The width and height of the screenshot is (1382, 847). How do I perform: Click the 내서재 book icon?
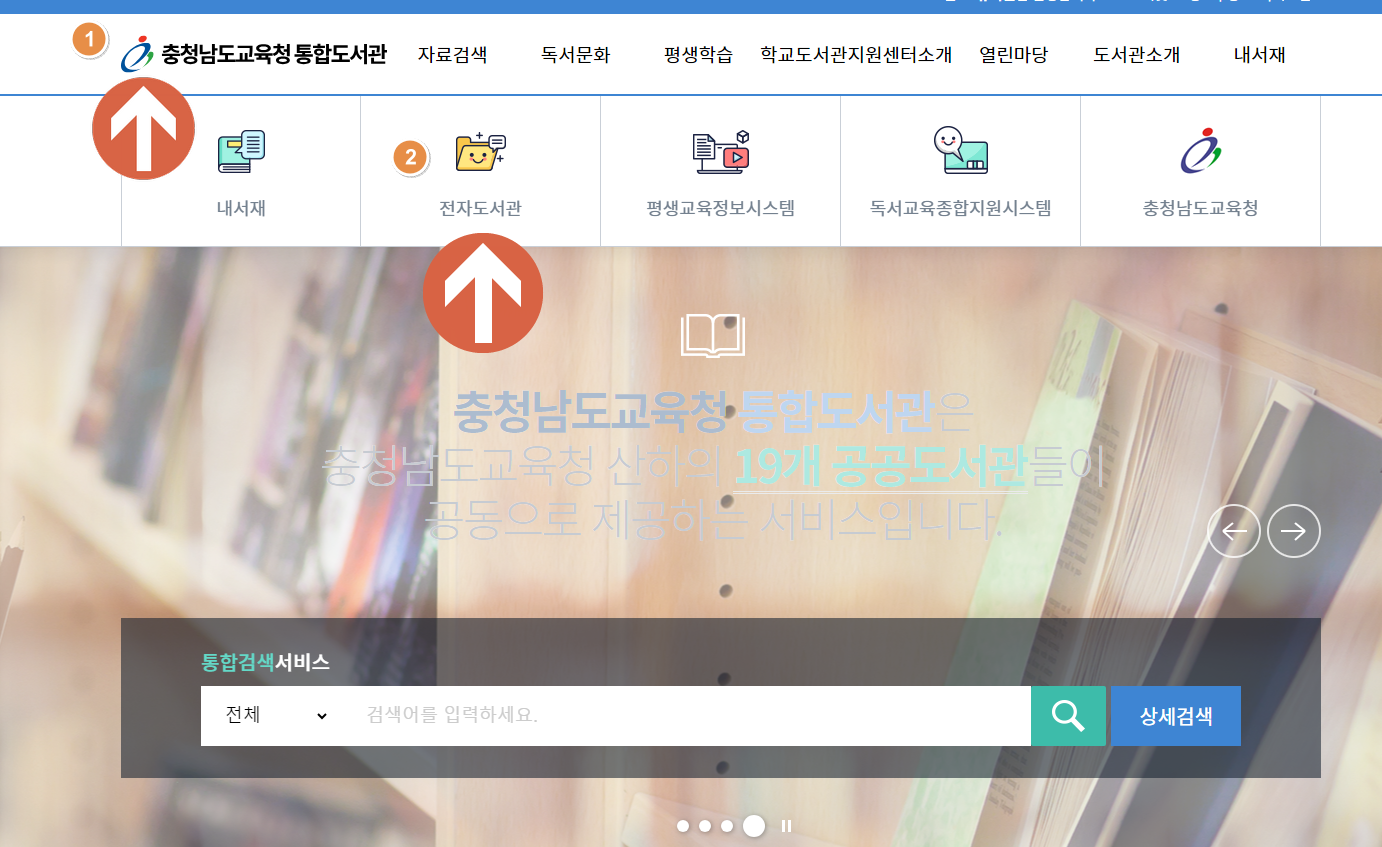pyautogui.click(x=241, y=151)
